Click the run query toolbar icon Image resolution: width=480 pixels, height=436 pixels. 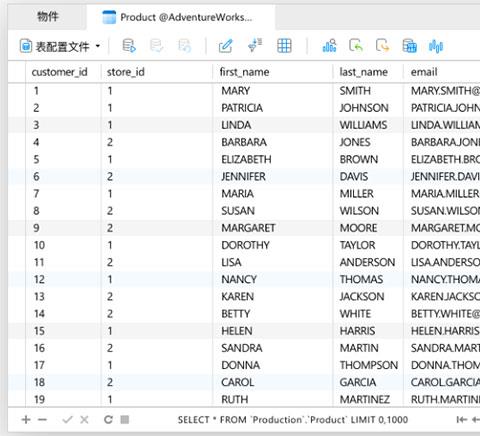pyautogui.click(x=129, y=46)
